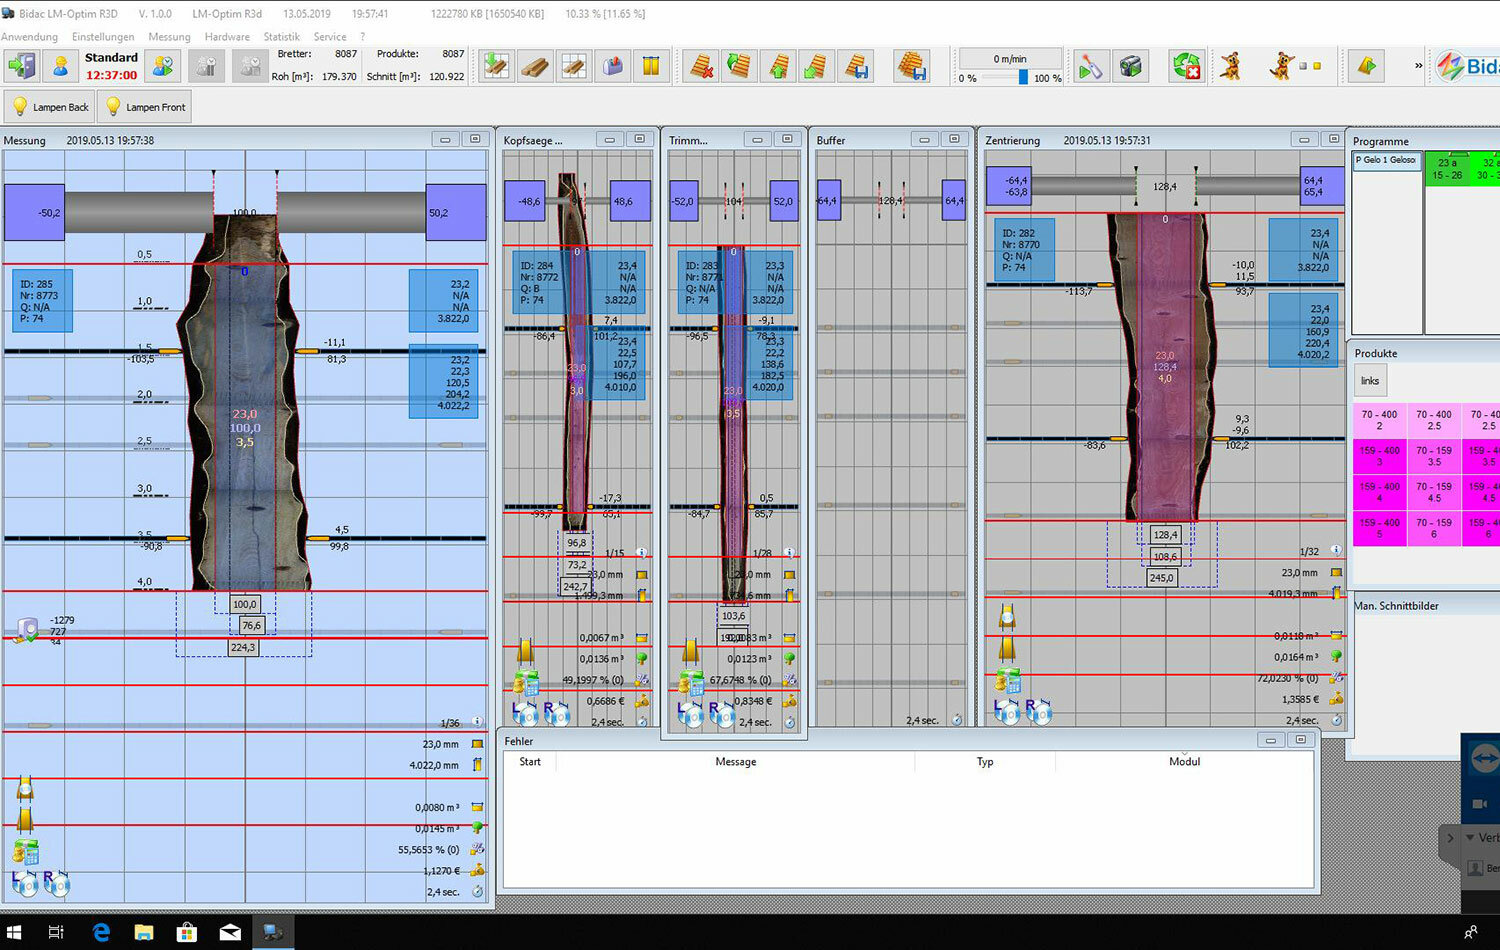The image size is (1500, 950).
Task: Click the first dog mascot icon
Action: coord(1231,67)
